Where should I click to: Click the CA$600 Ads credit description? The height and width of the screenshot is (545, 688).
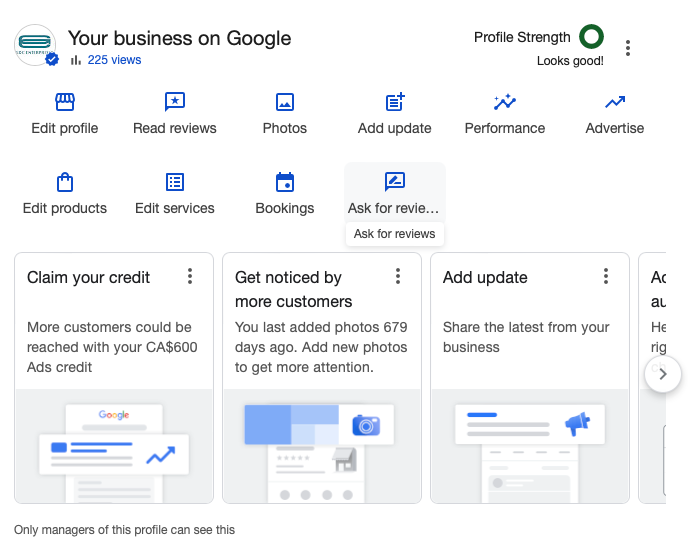pyautogui.click(x=112, y=347)
